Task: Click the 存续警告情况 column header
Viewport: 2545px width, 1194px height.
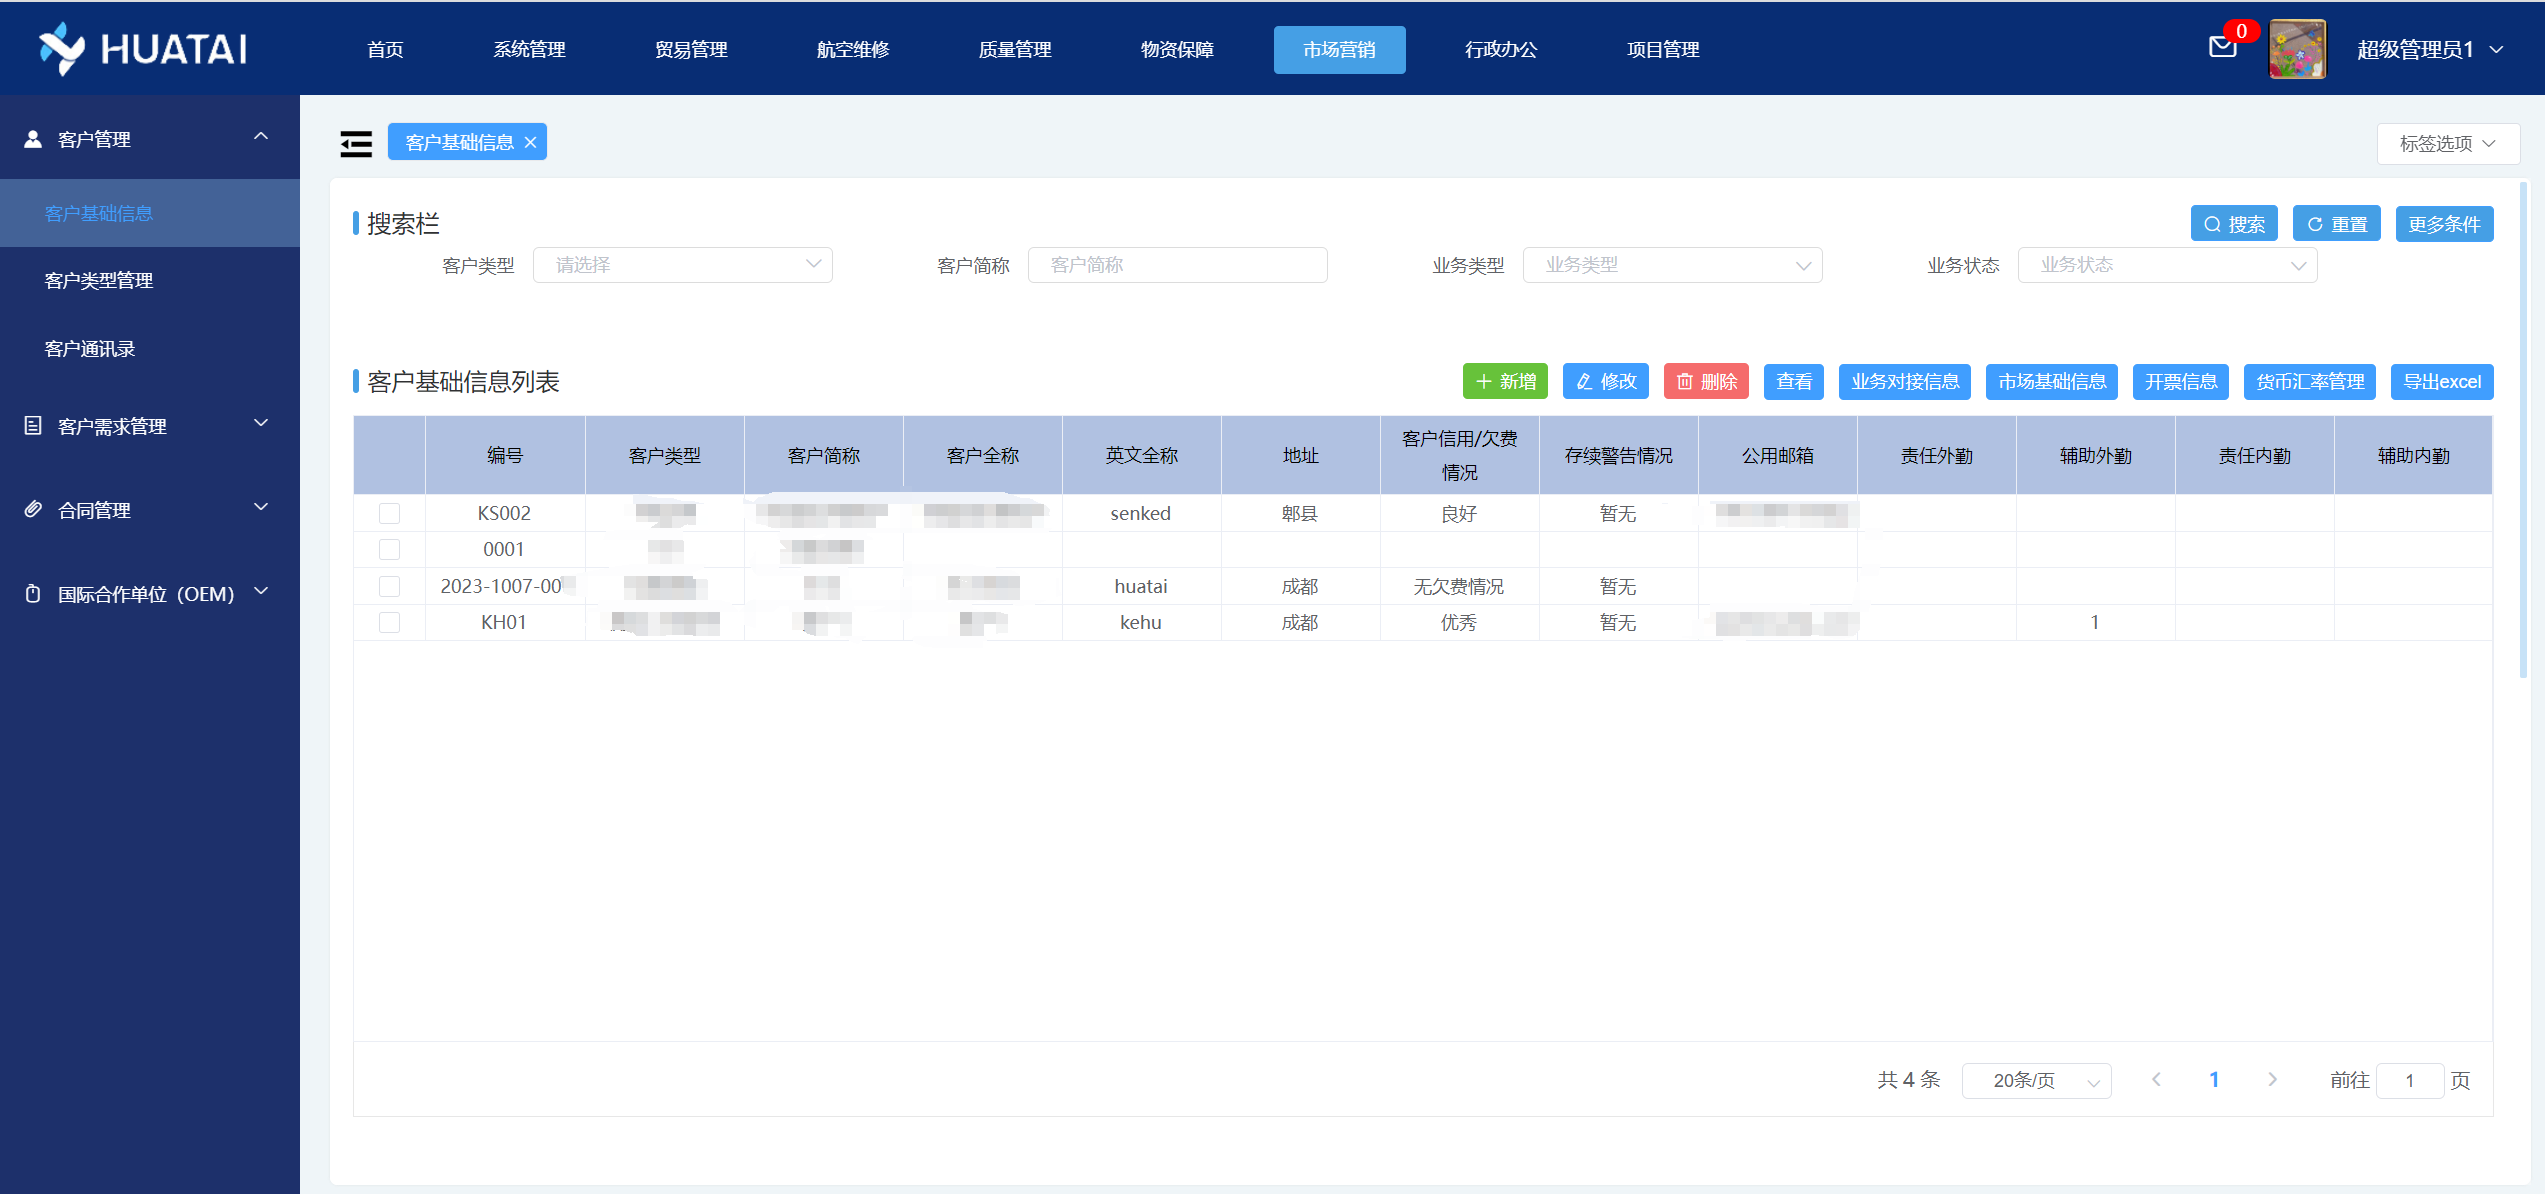Action: 1619,456
